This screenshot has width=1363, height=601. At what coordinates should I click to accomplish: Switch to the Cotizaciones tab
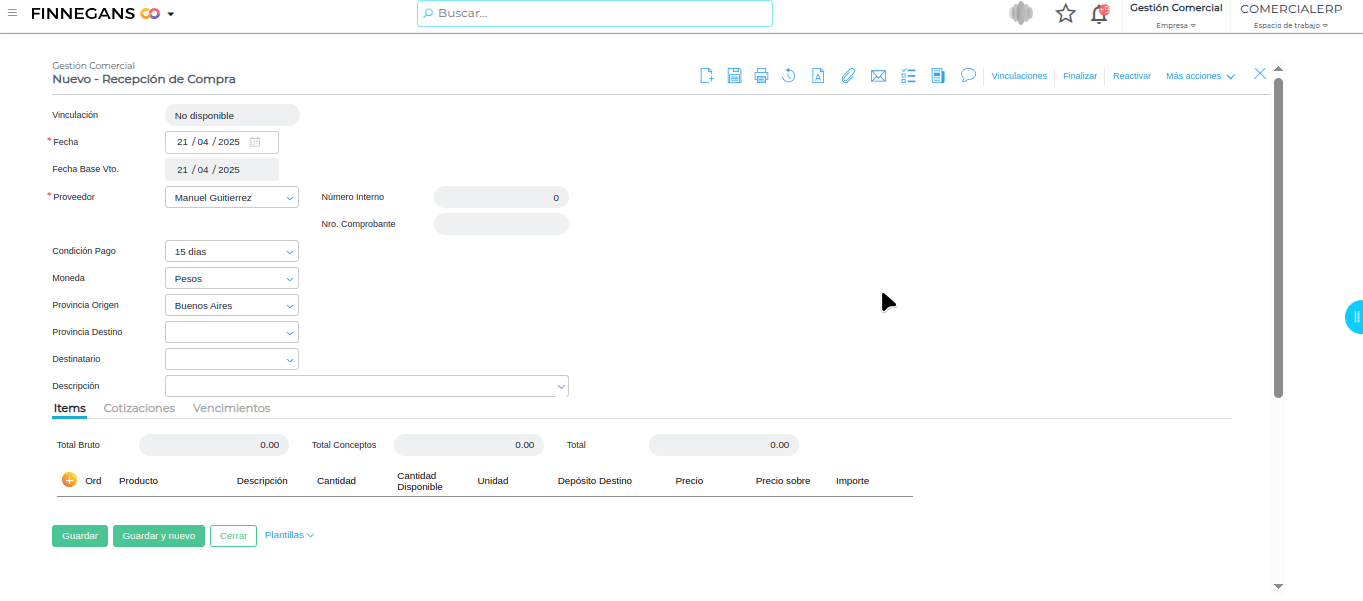pos(139,408)
